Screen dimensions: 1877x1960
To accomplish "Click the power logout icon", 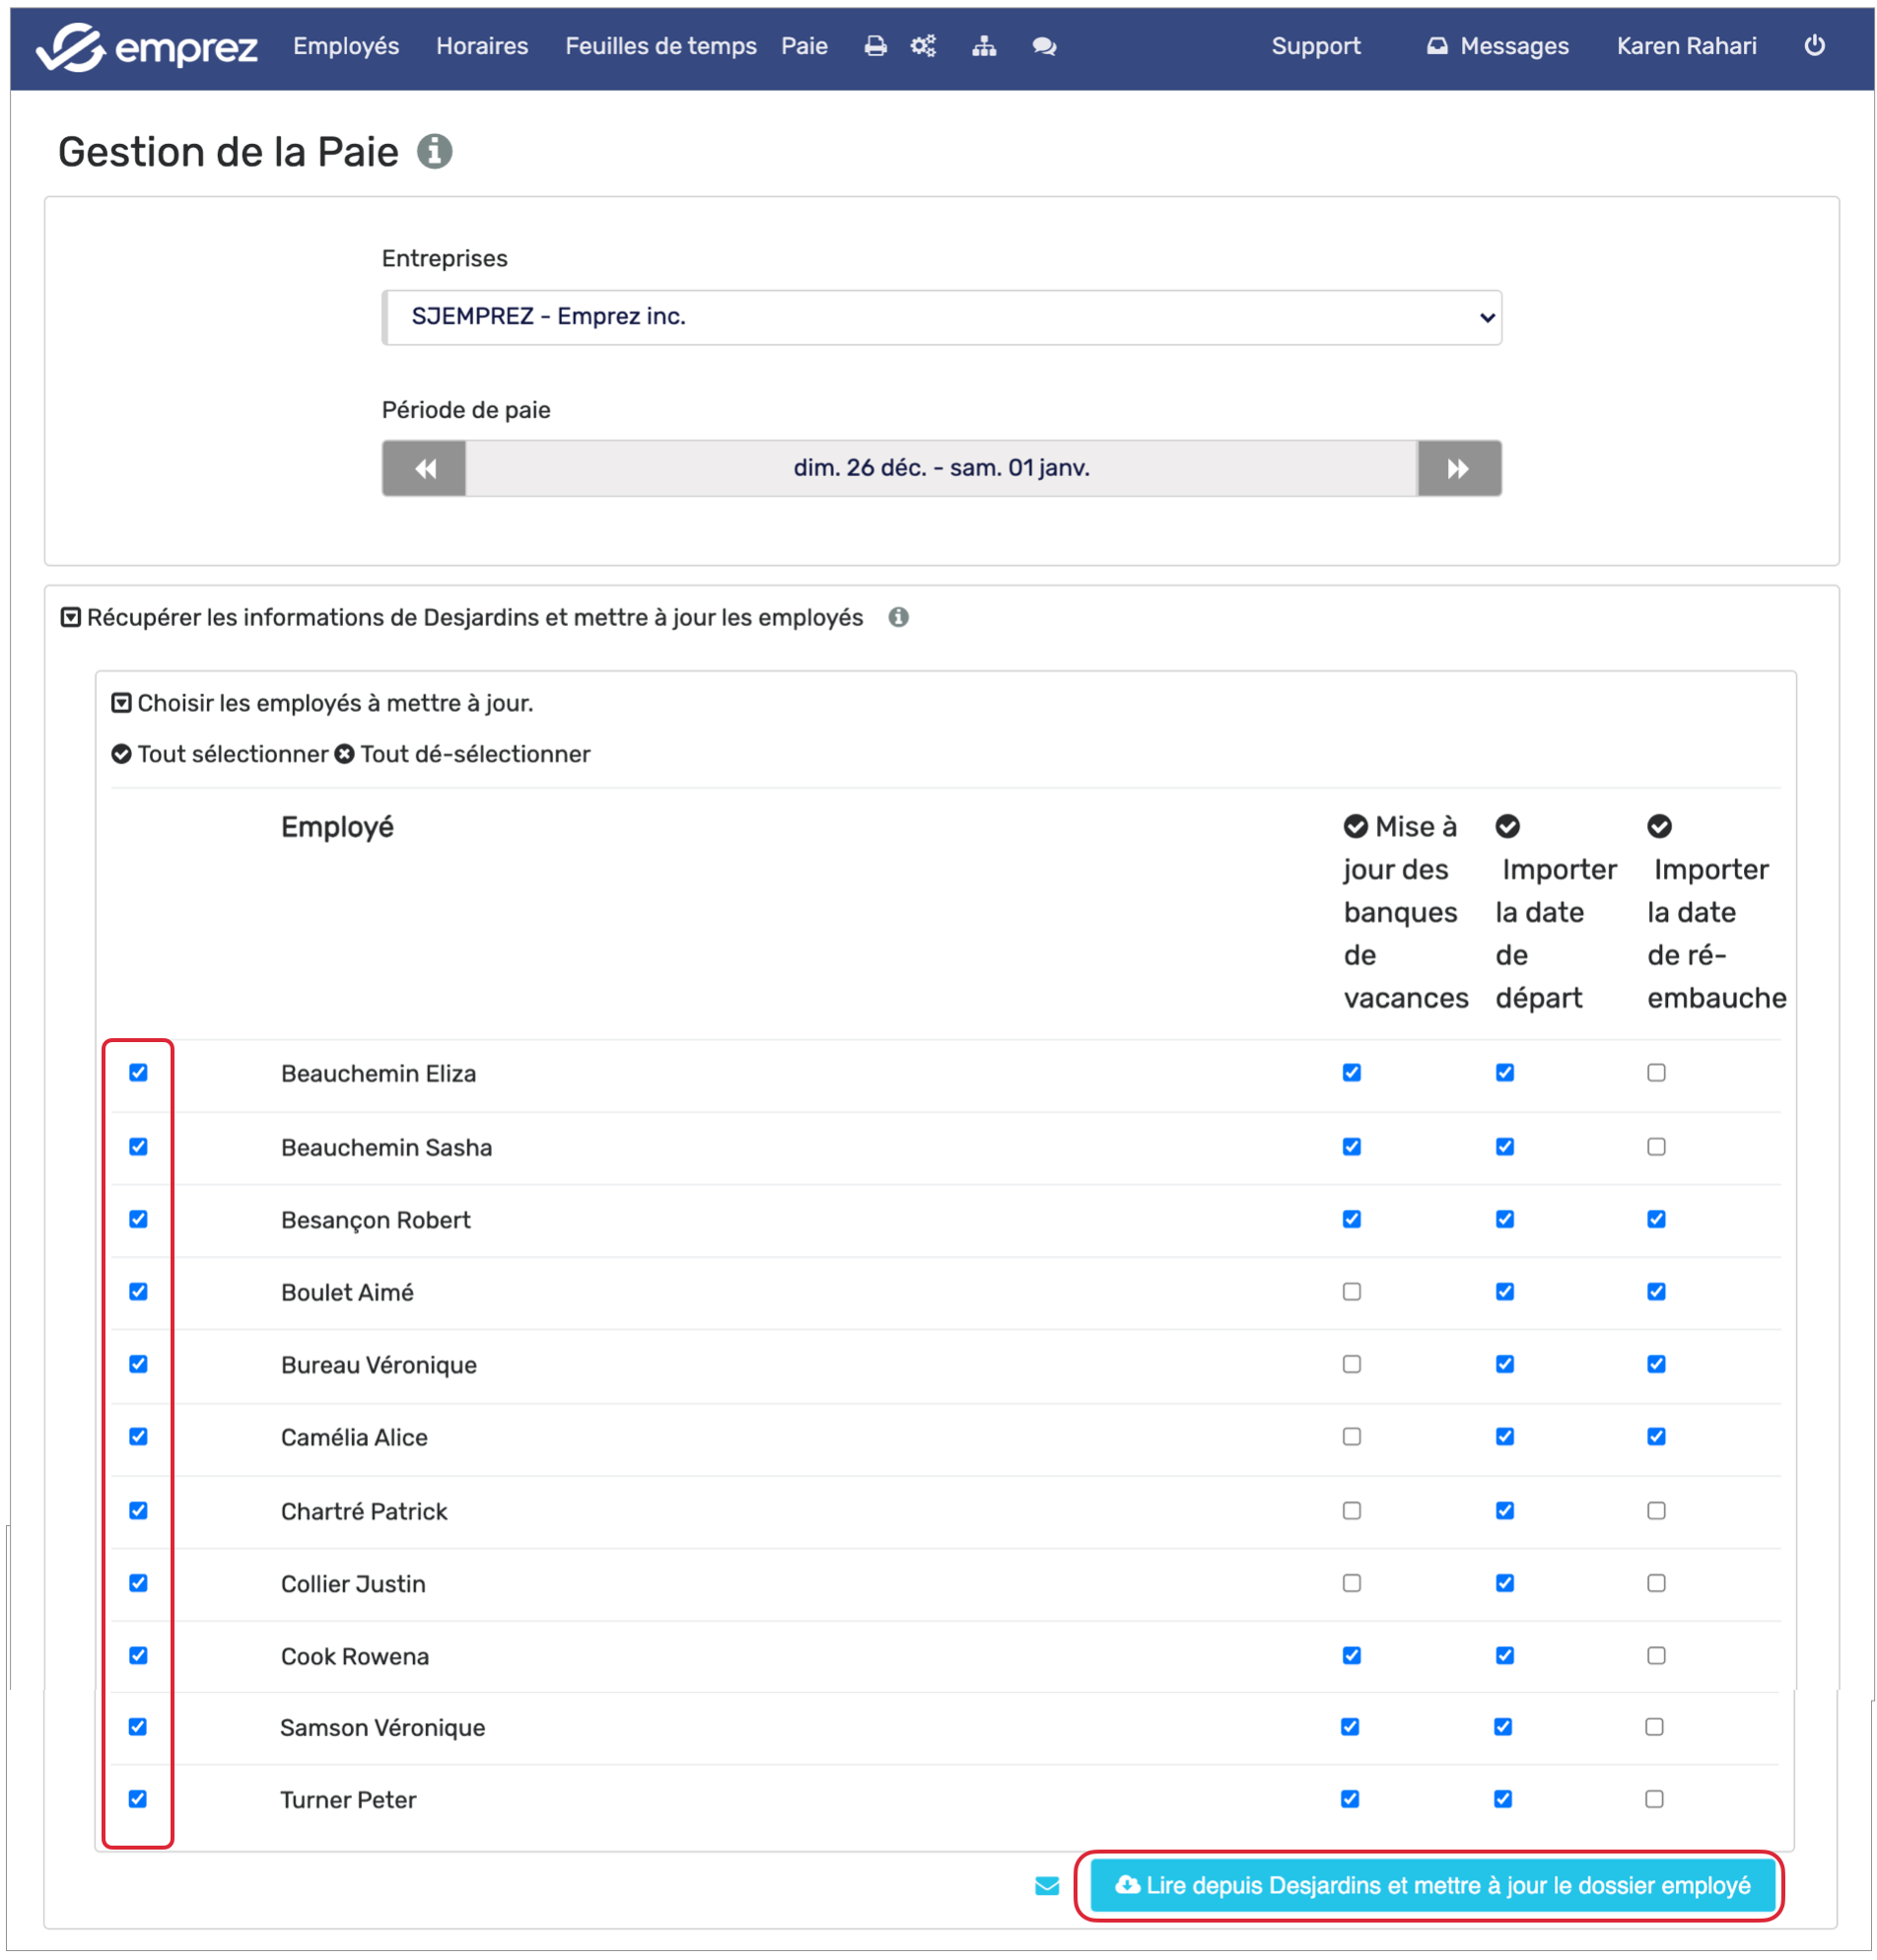I will pyautogui.click(x=1814, y=45).
